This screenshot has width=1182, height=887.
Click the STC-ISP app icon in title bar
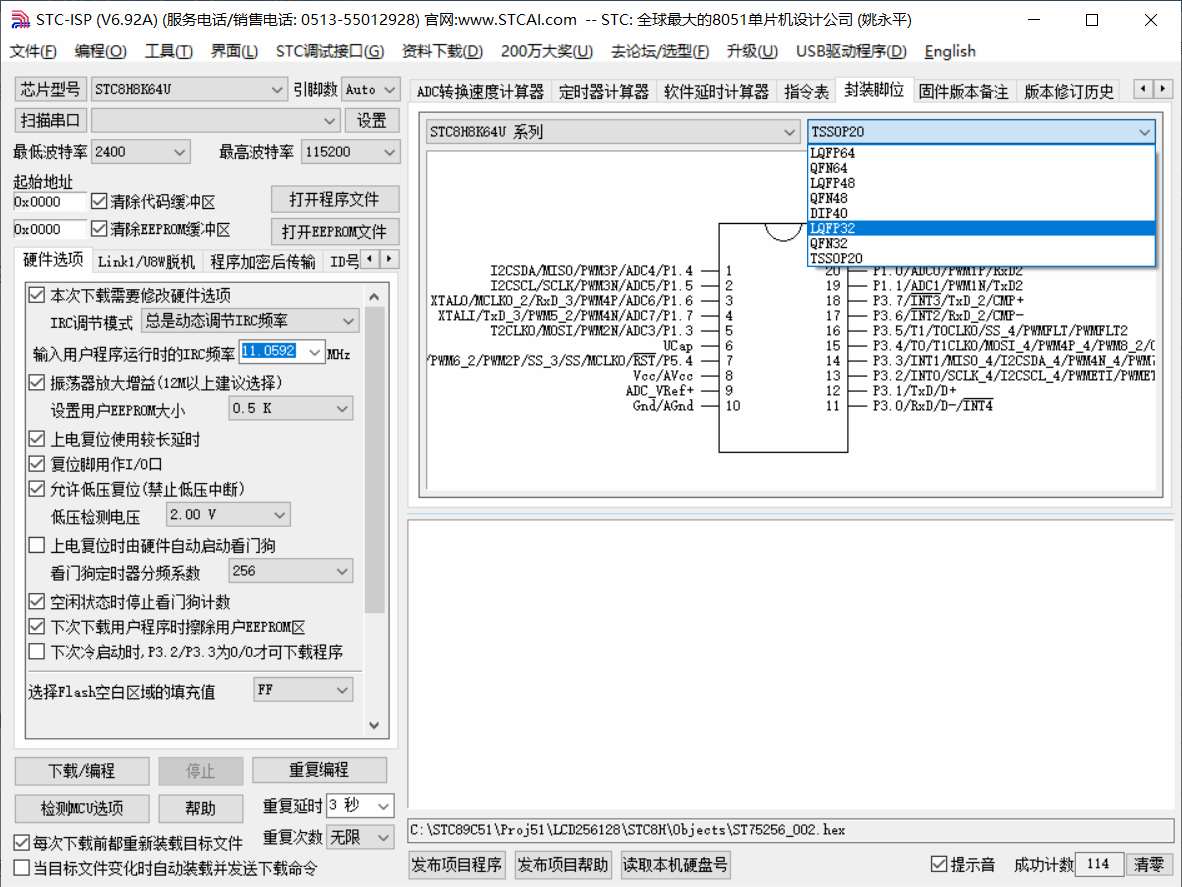tap(20, 20)
